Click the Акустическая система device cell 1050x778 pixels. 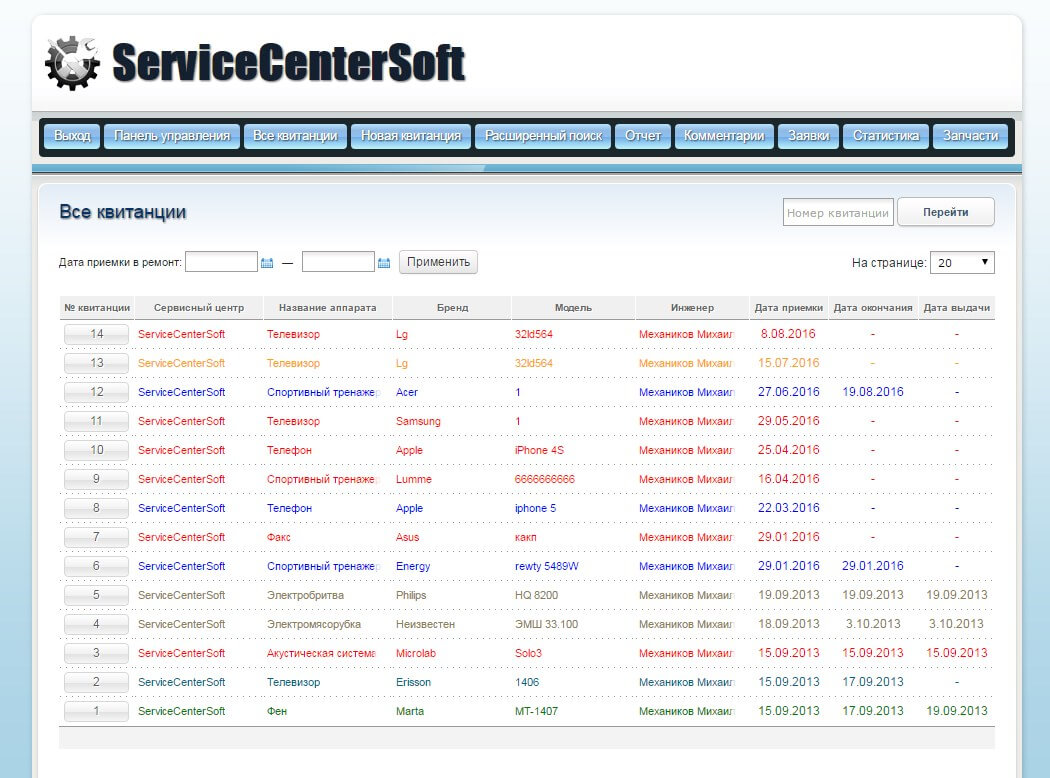coord(321,653)
